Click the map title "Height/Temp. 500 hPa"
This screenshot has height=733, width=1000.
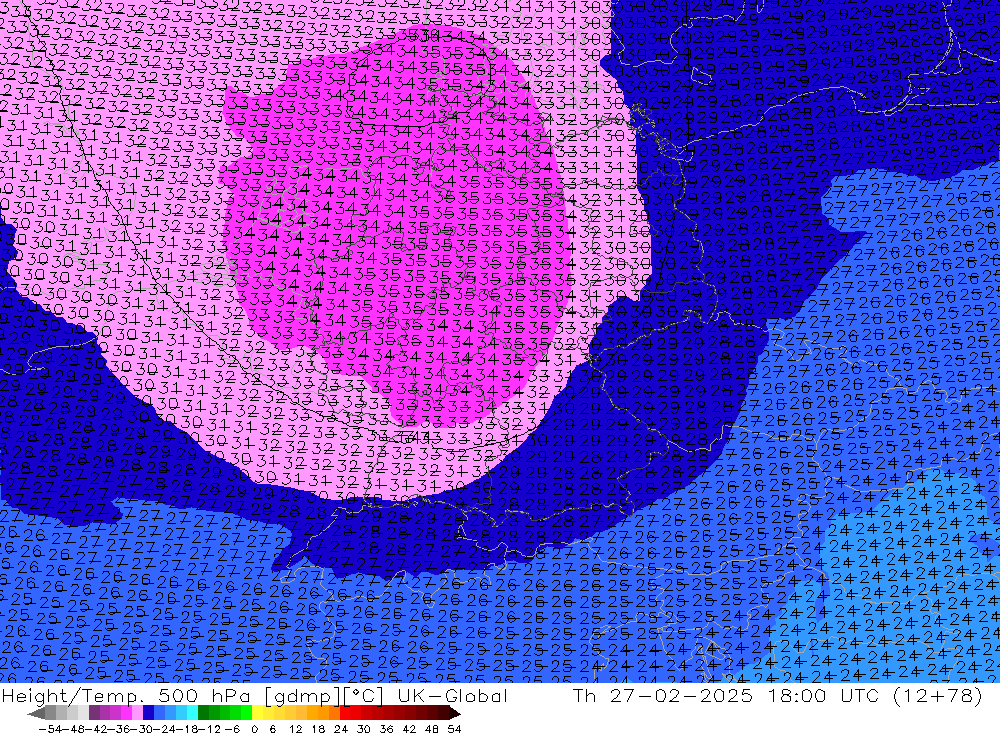tap(125, 696)
